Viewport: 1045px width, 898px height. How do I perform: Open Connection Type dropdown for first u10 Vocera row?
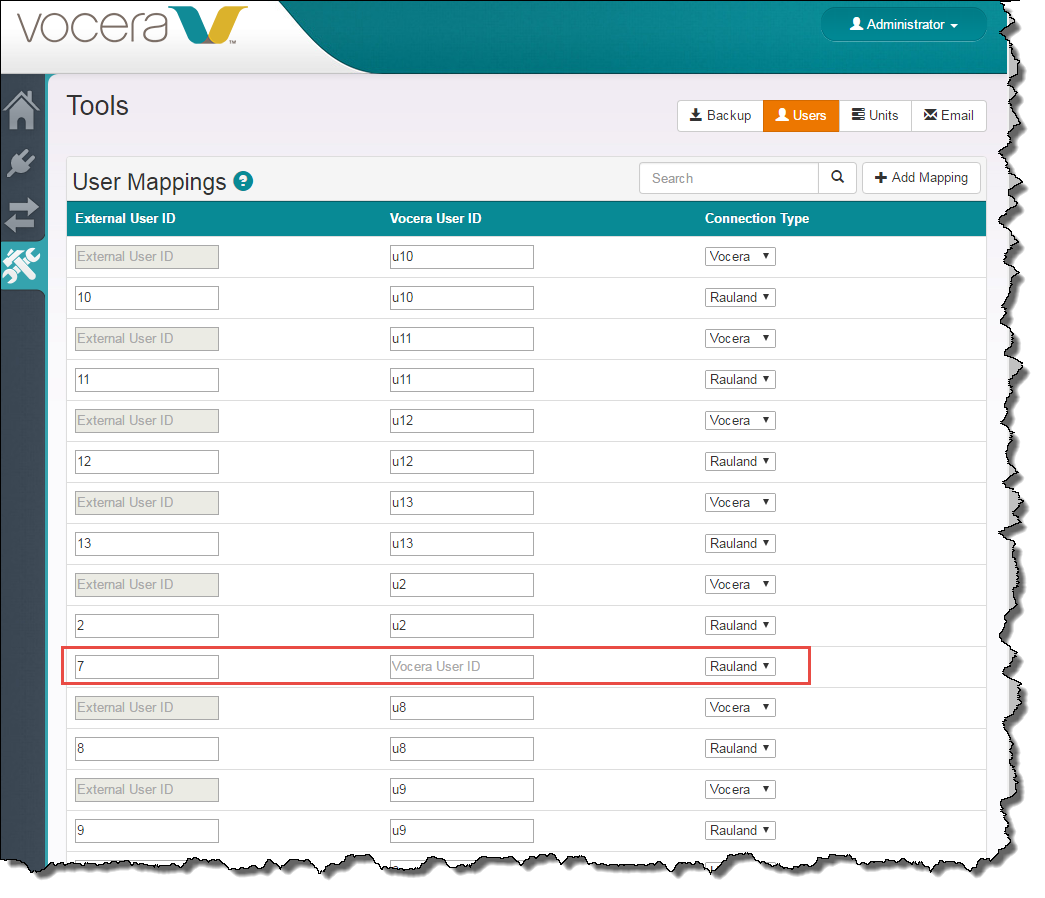click(x=740, y=257)
